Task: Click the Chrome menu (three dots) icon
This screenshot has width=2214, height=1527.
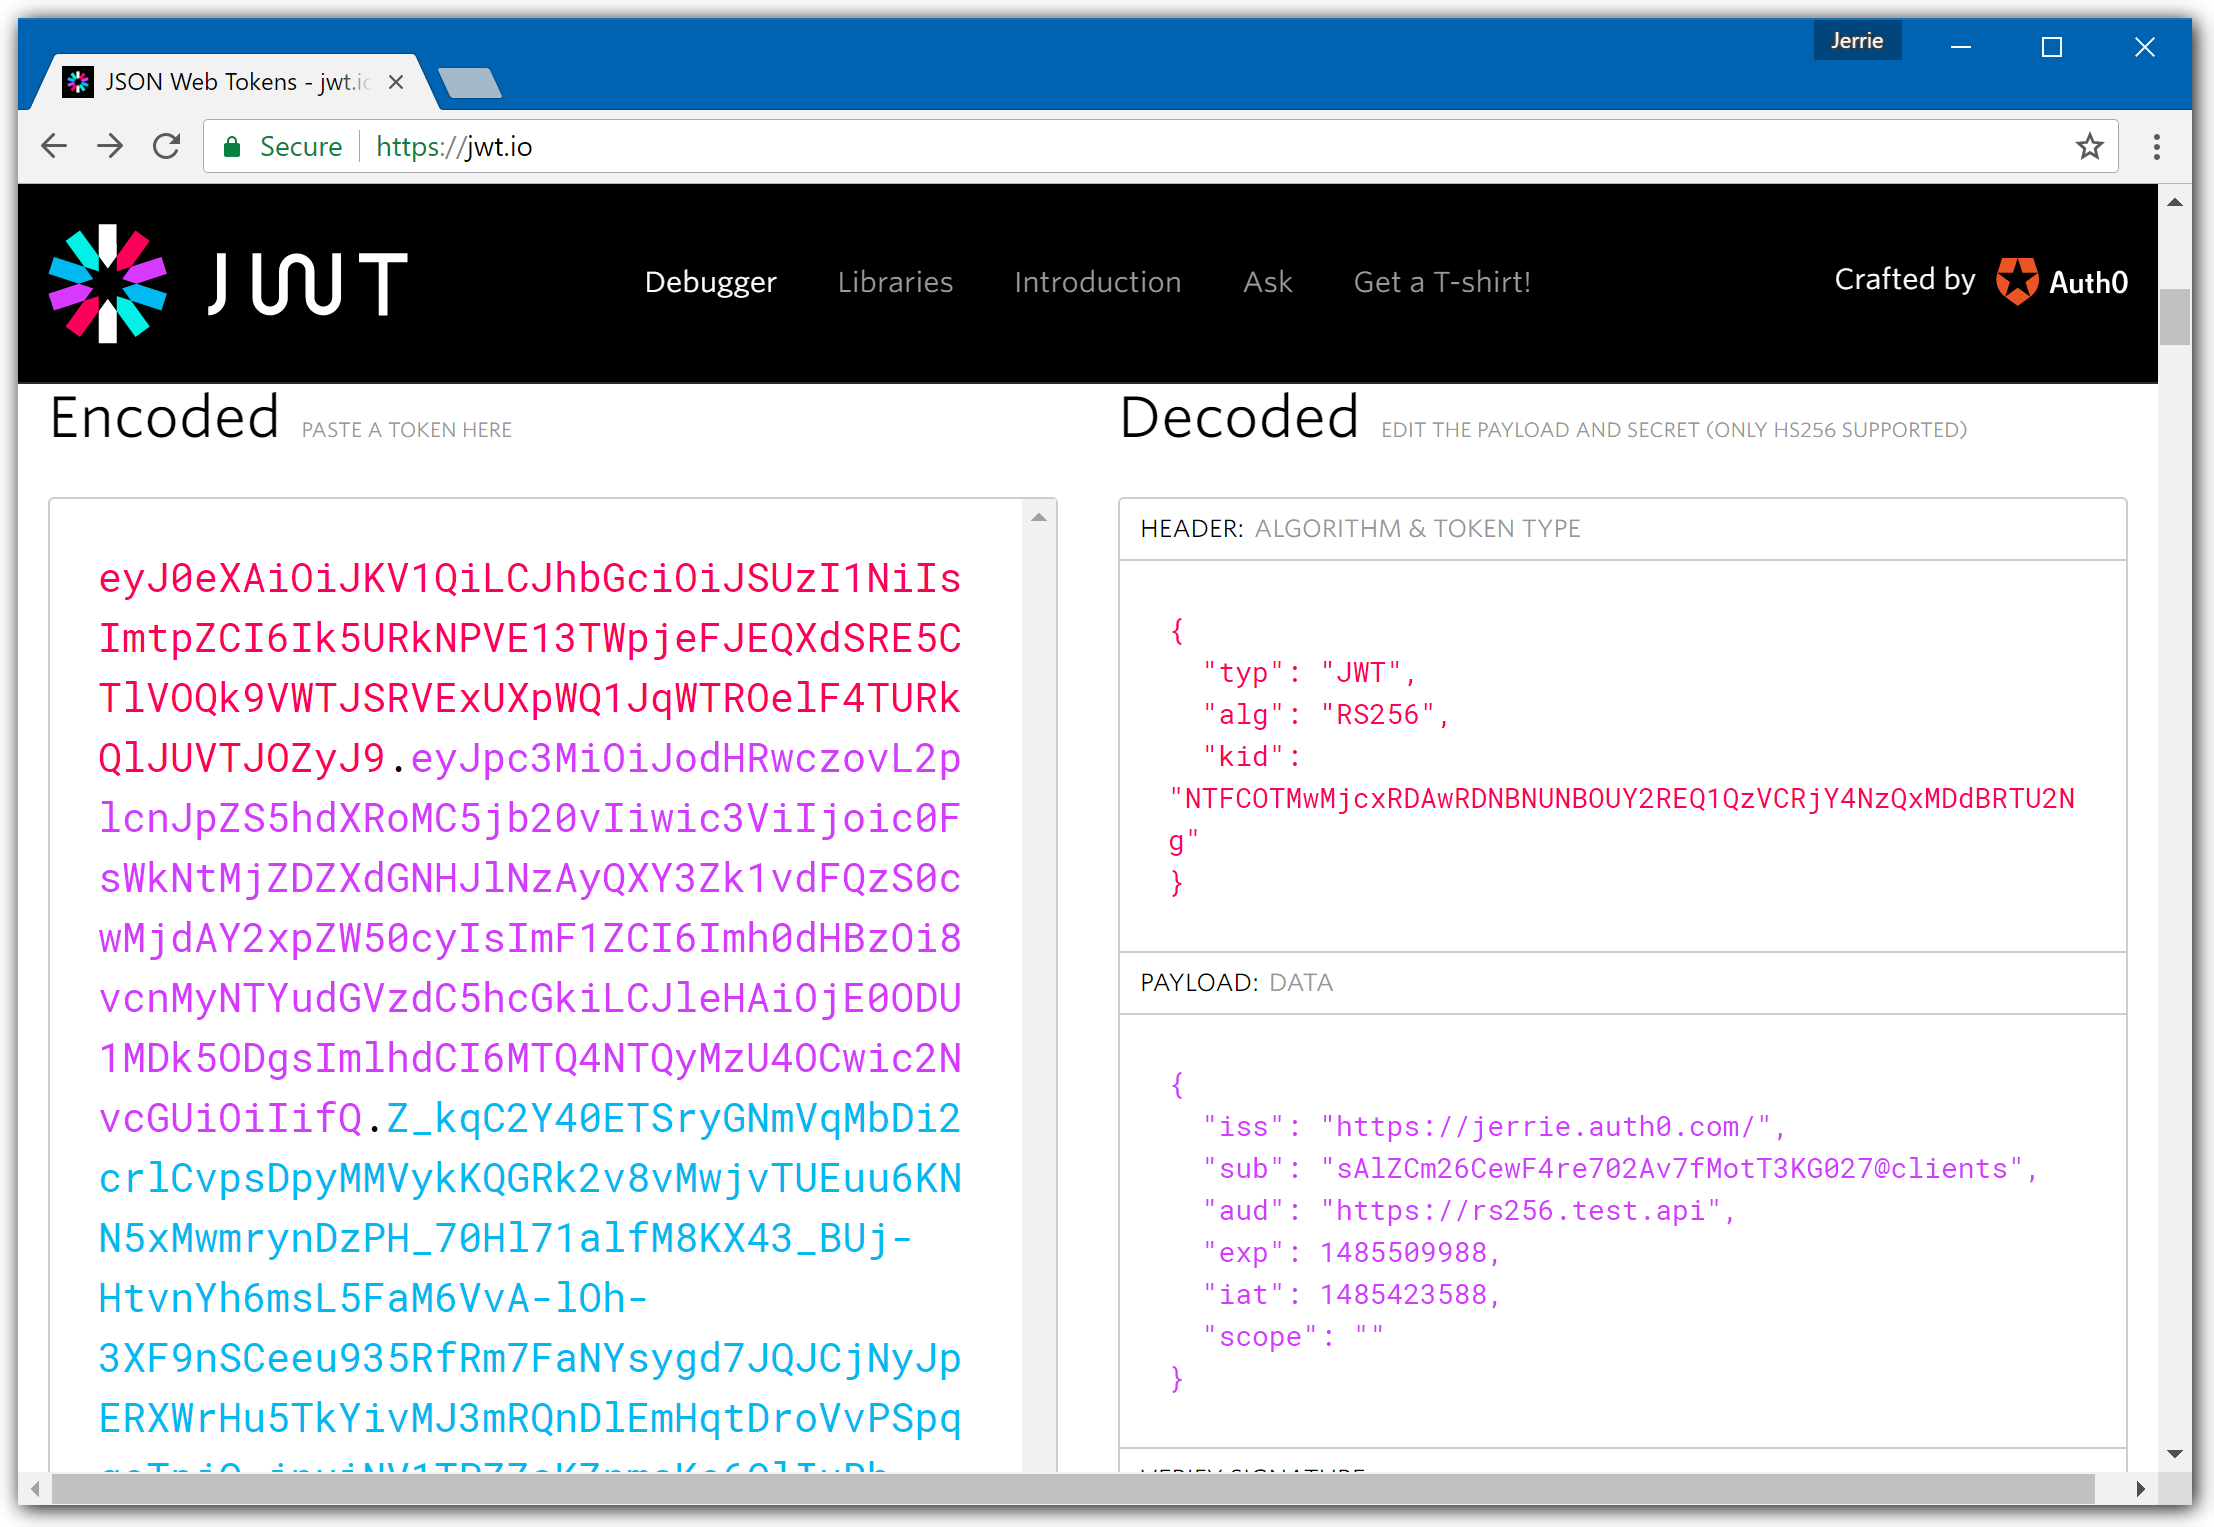Action: tap(2158, 146)
